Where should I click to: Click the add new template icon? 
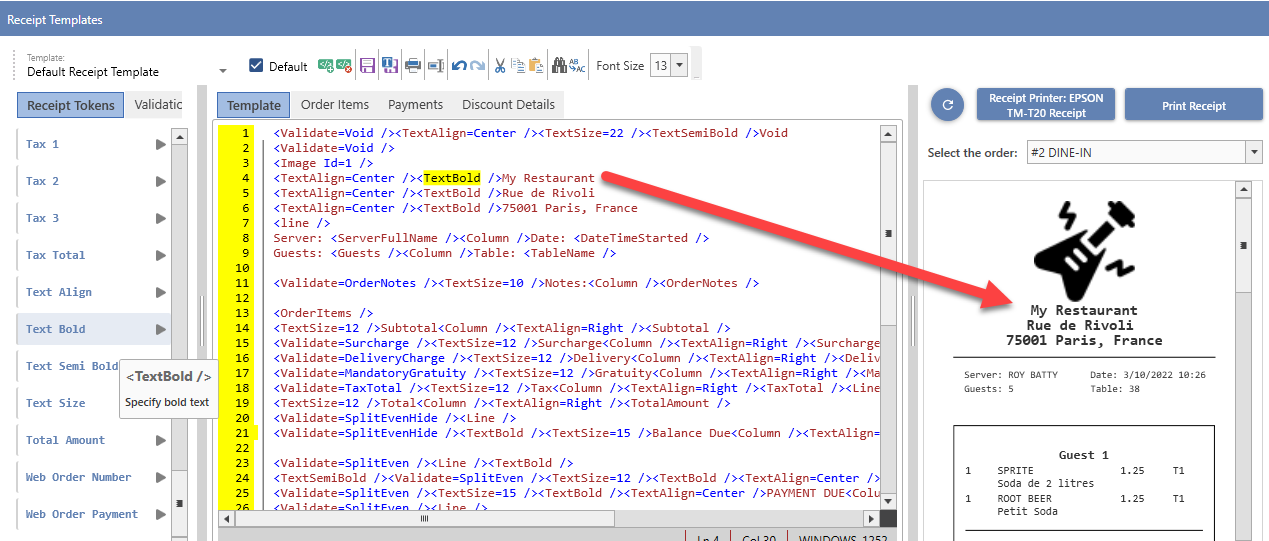[326, 66]
